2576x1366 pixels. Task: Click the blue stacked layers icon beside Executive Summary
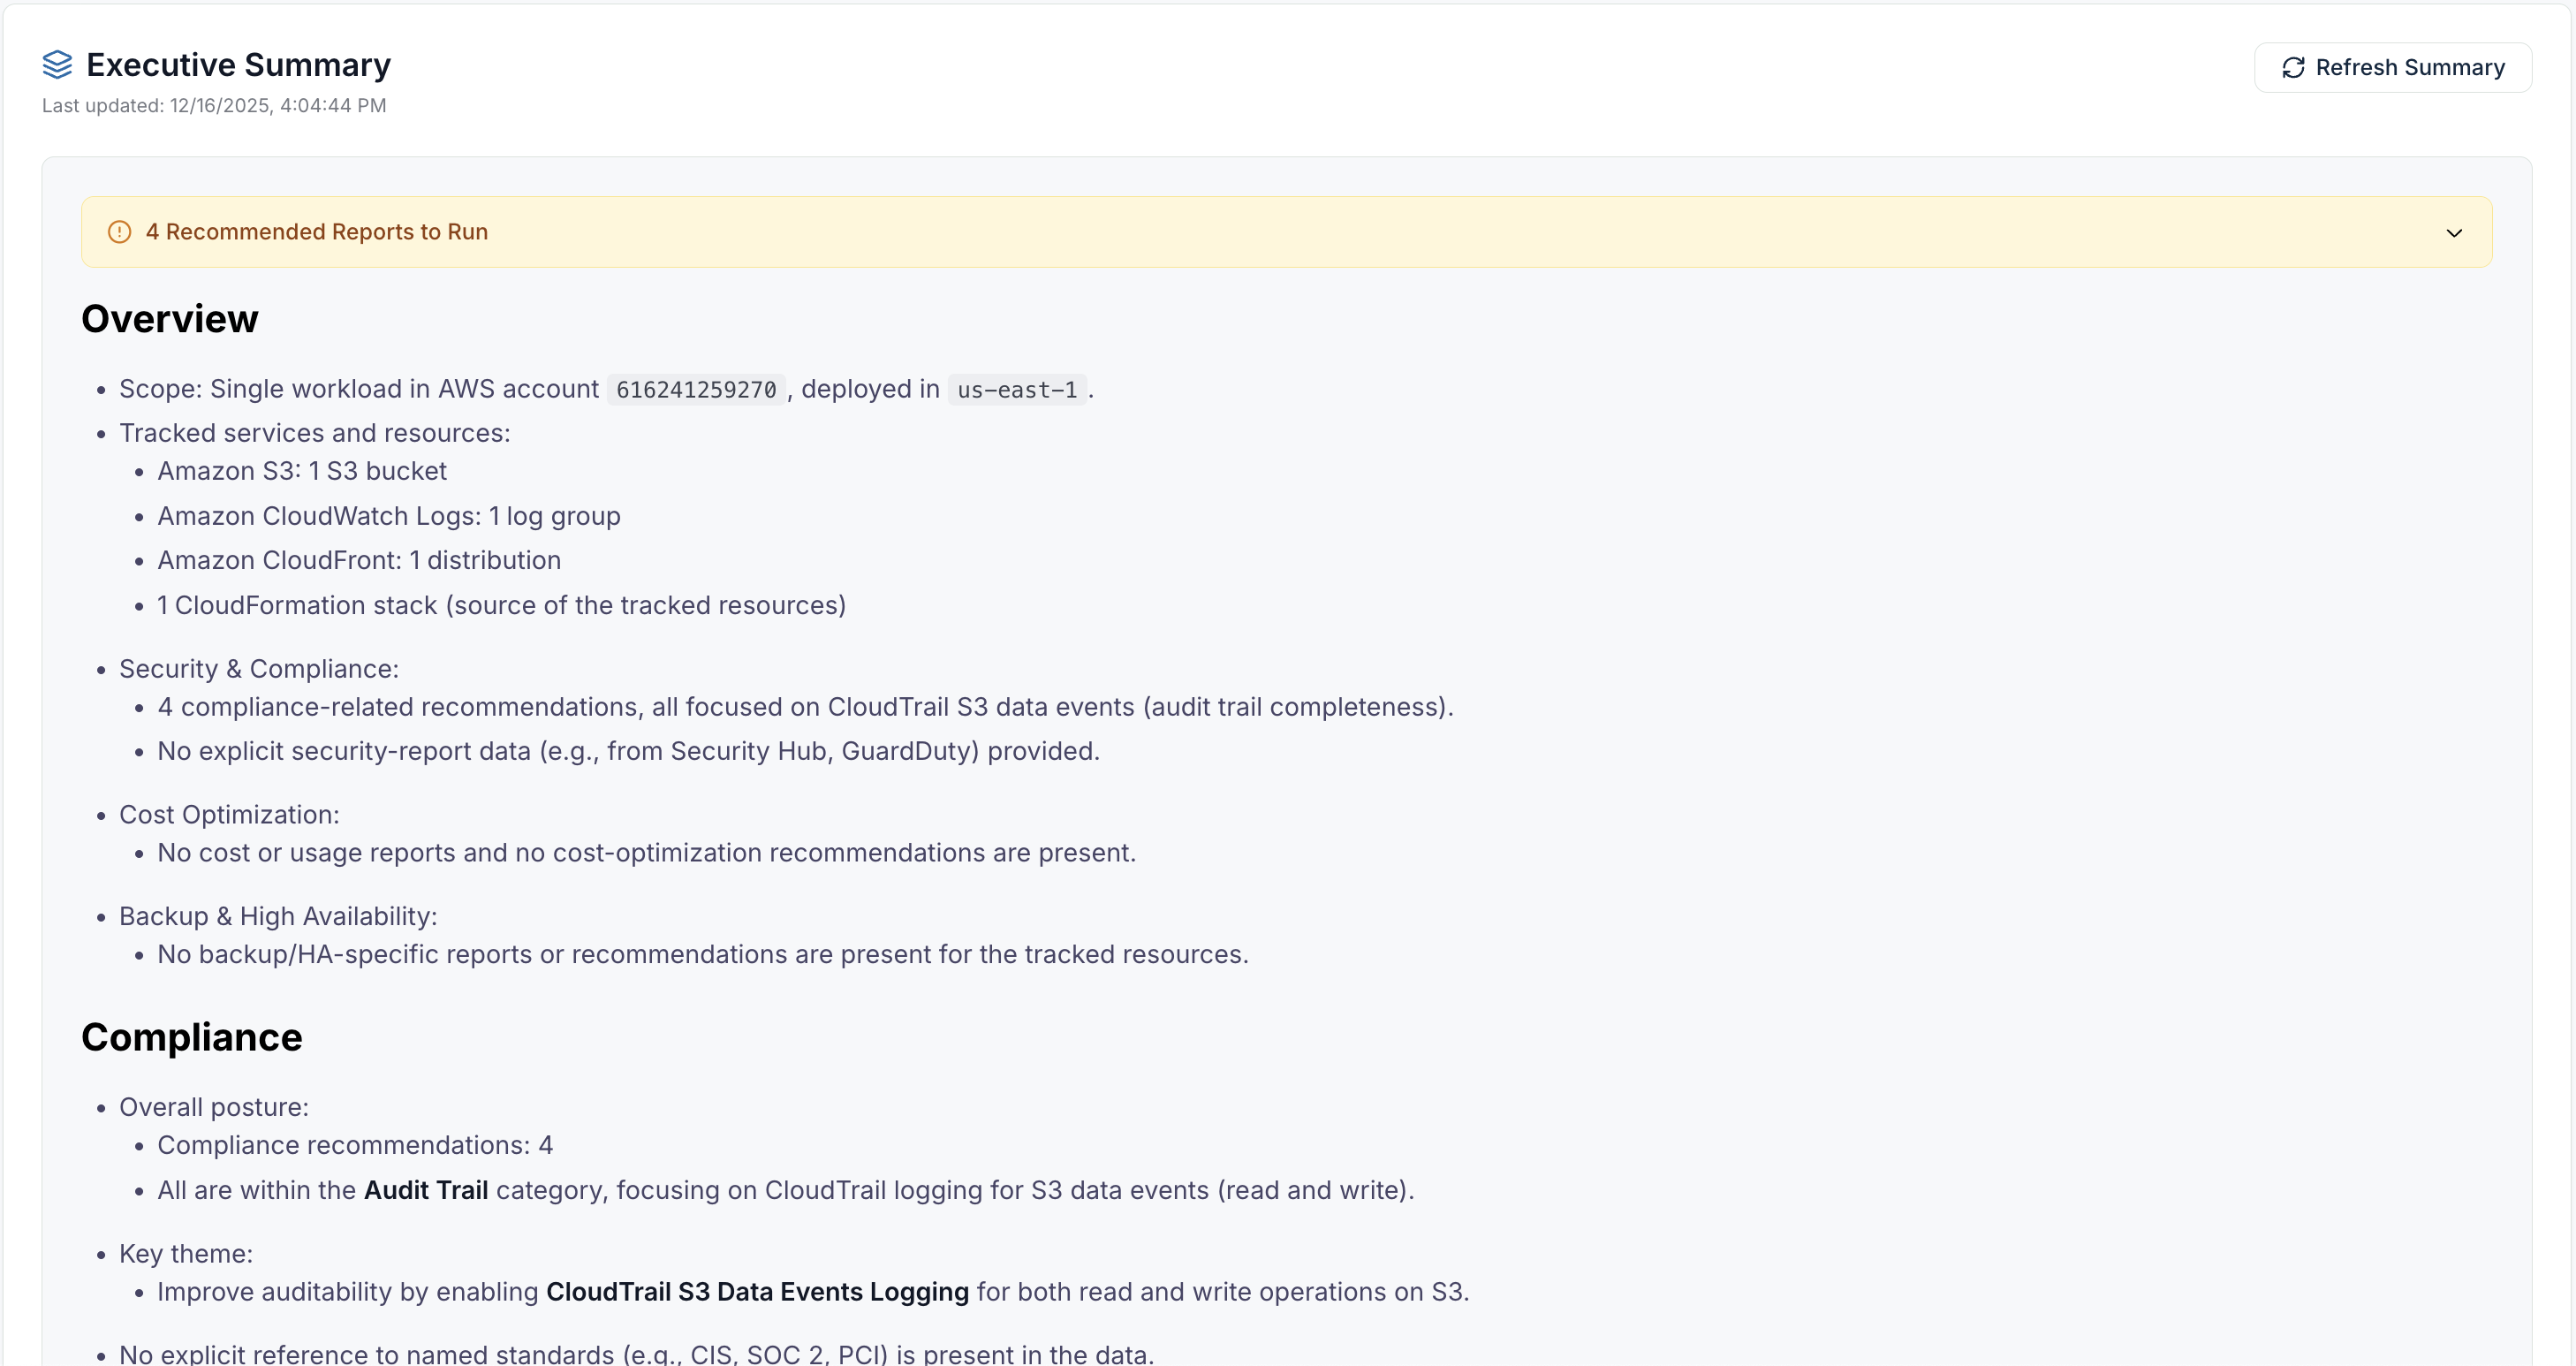[x=57, y=64]
